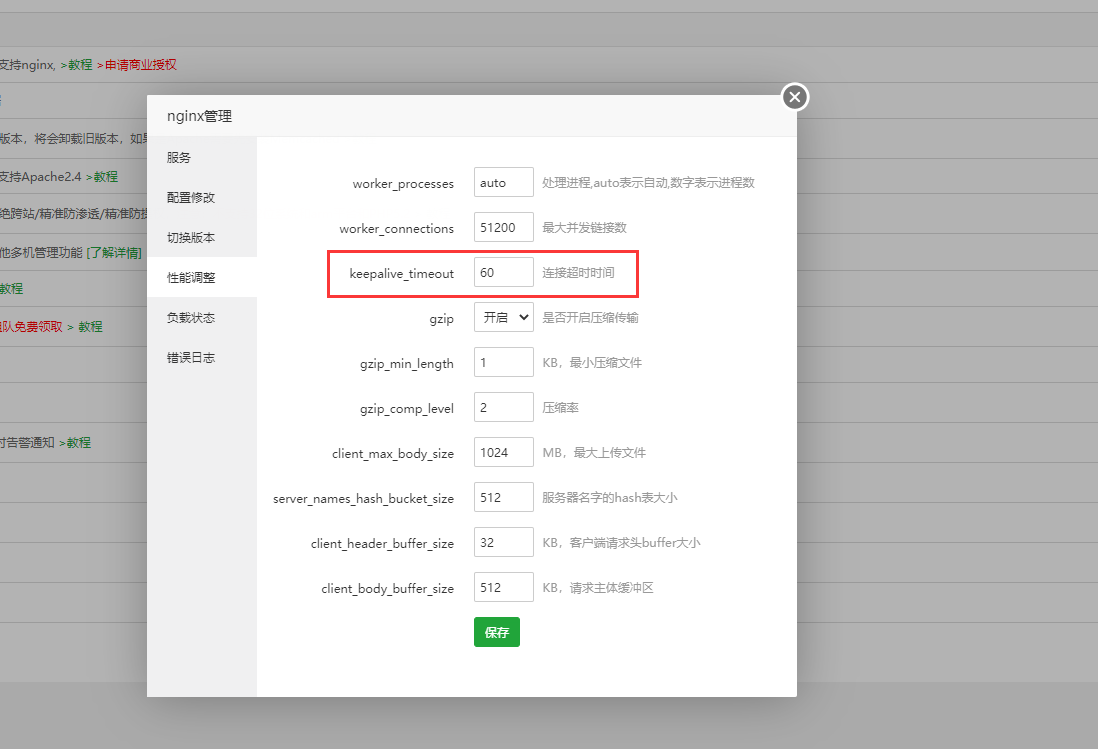Click the 服务器名字的hash表大小 description
The height and width of the screenshot is (749, 1098).
coord(610,498)
